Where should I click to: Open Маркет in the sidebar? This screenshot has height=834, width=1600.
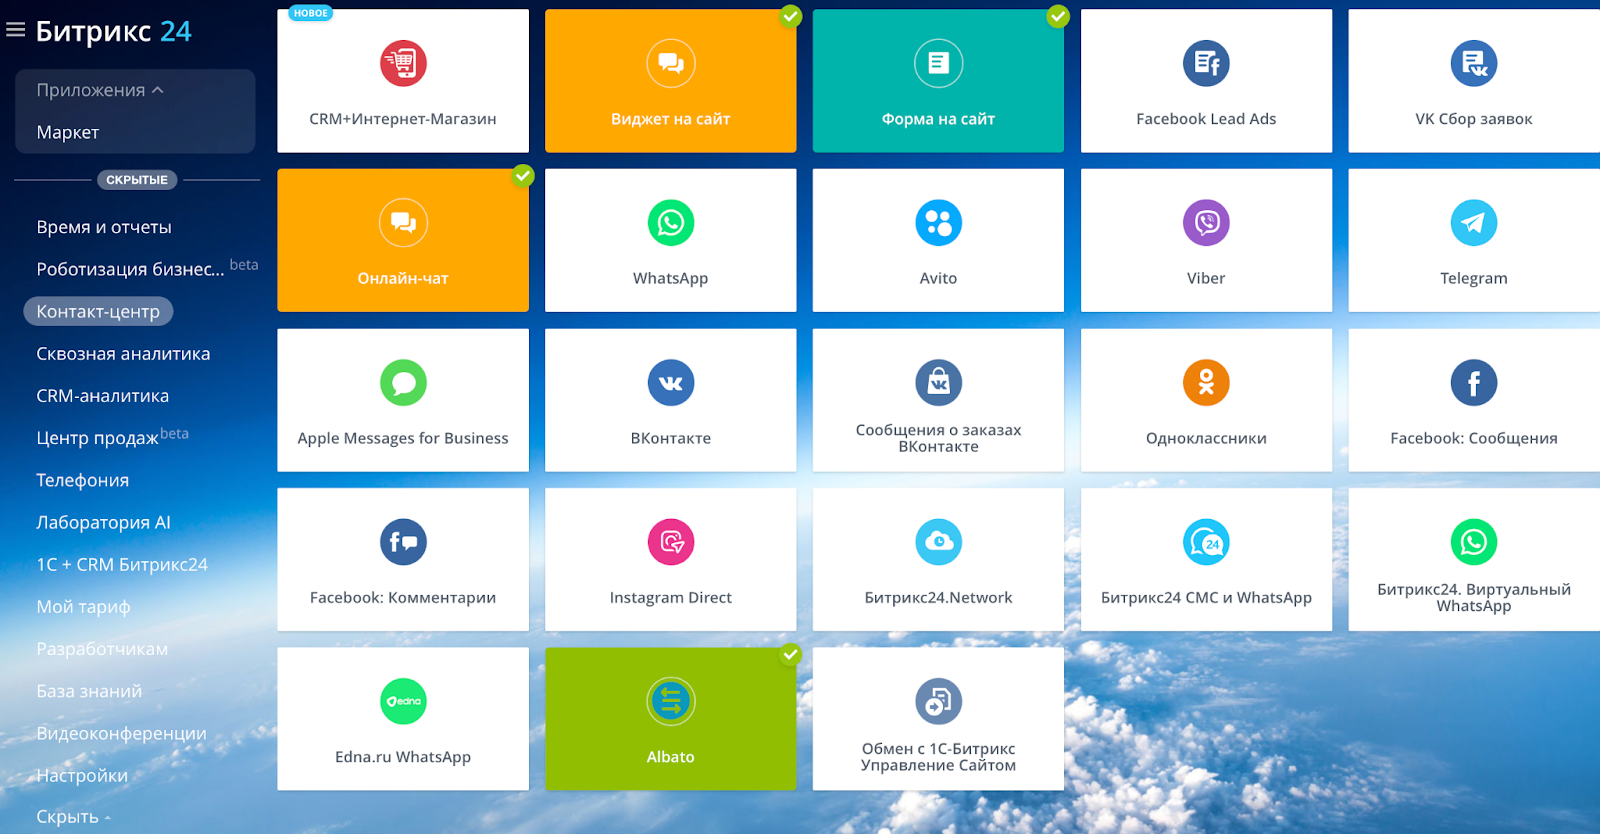tap(68, 132)
